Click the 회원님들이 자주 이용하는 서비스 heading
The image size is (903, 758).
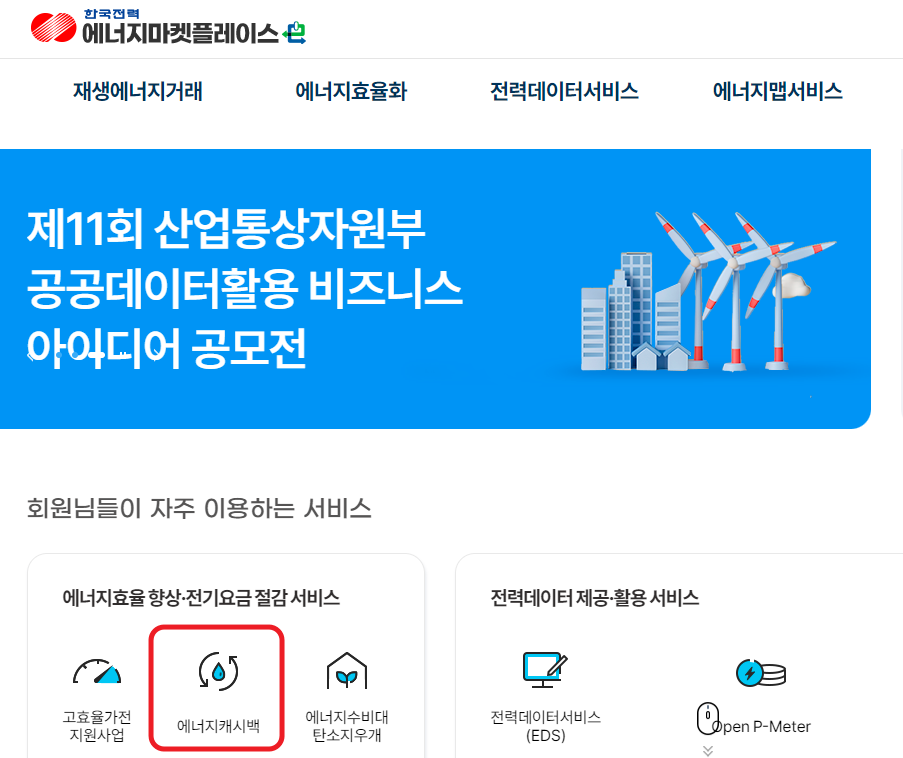199,508
